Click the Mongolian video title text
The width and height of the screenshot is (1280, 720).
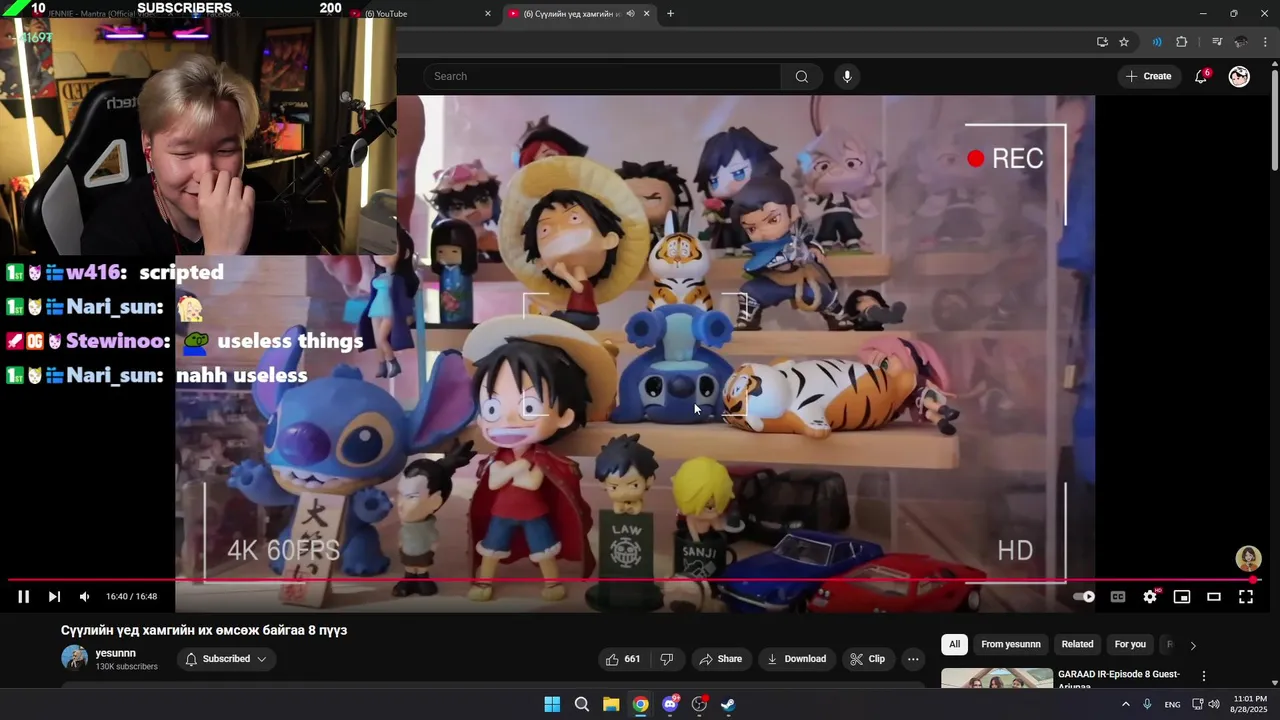(204, 630)
